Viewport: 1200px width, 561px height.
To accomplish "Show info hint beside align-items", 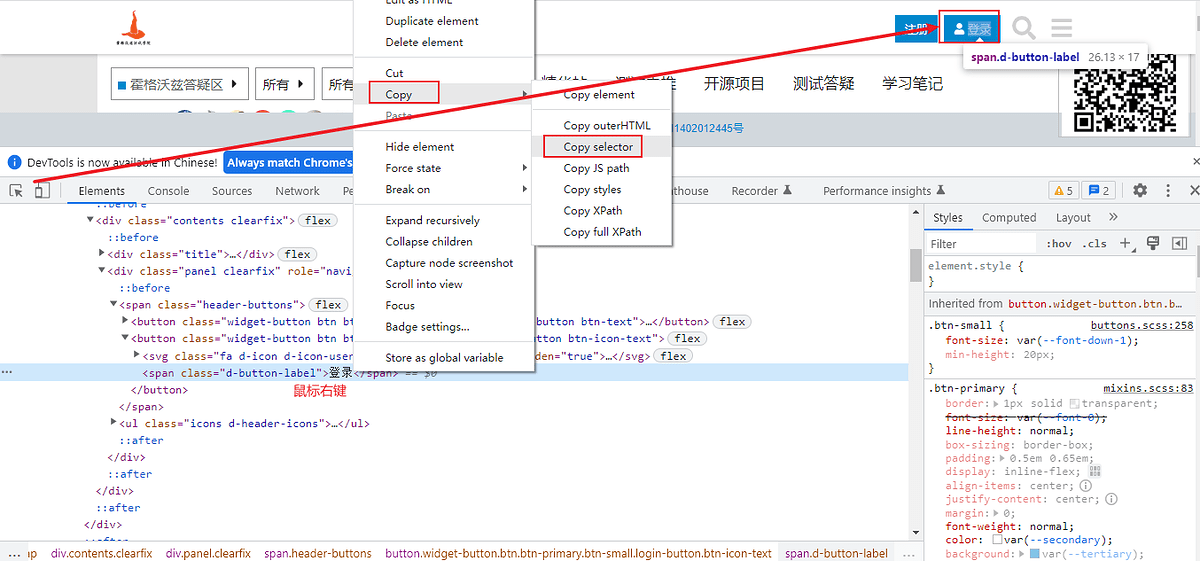I will pyautogui.click(x=1086, y=485).
